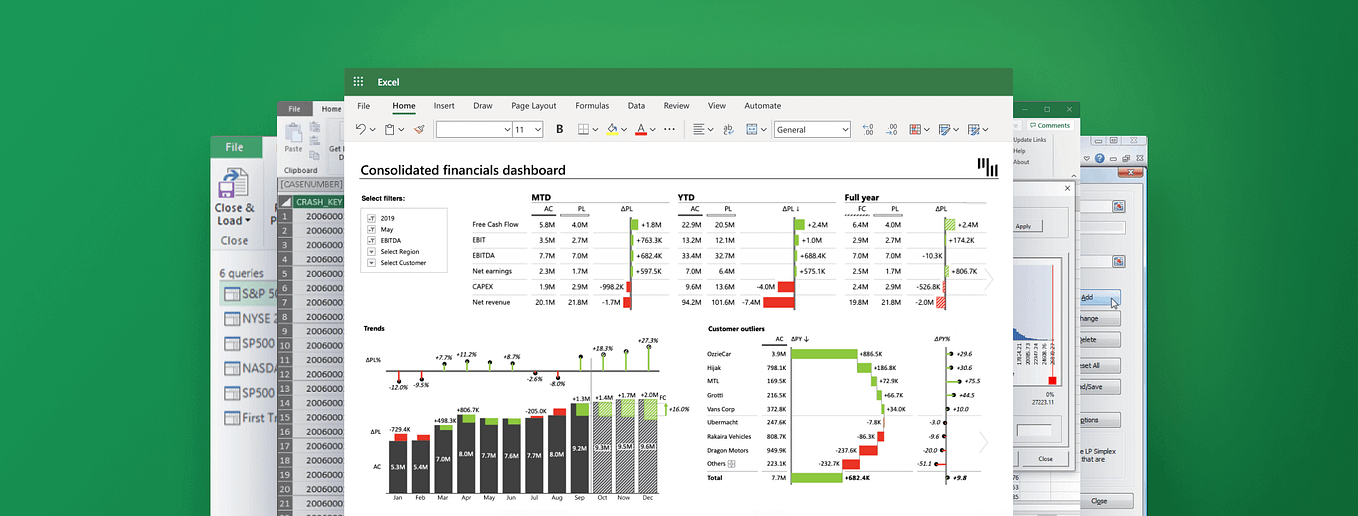Open the Review tab
Image resolution: width=1358 pixels, height=516 pixels.
click(x=677, y=105)
